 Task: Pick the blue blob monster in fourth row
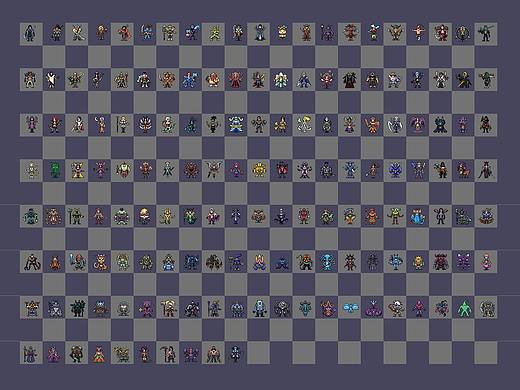(395, 170)
